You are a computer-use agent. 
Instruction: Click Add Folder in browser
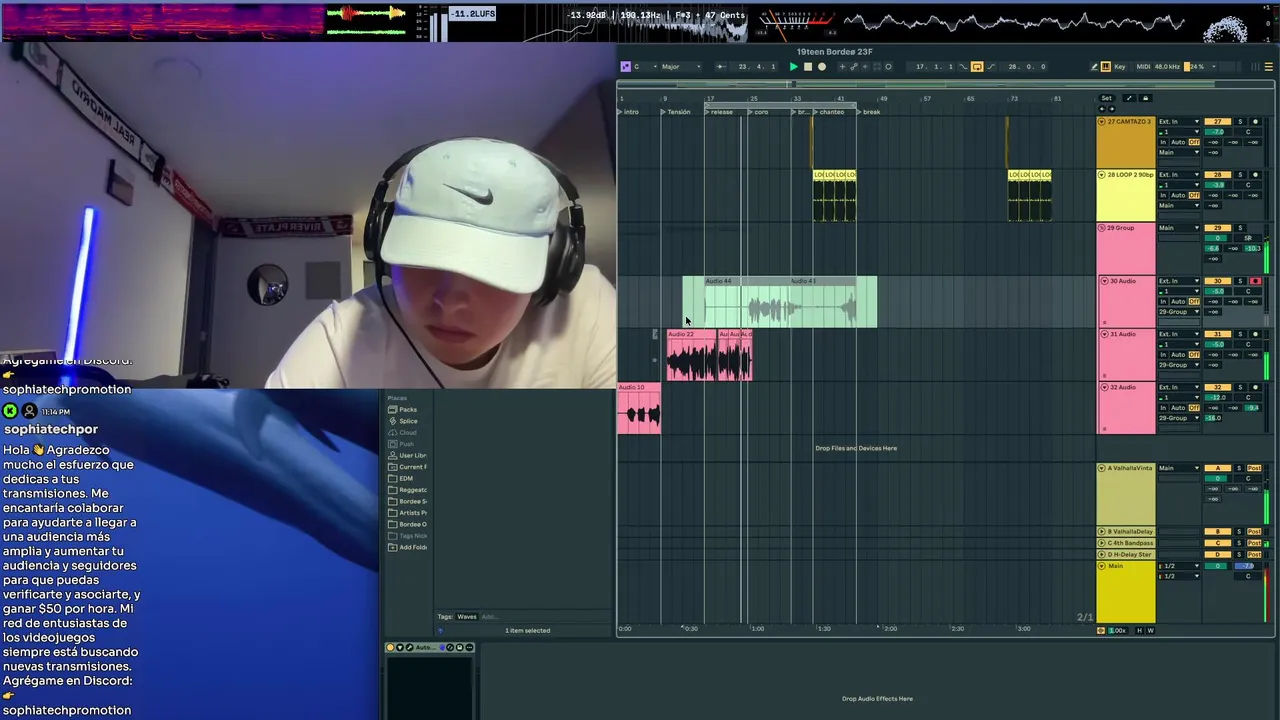click(x=408, y=547)
